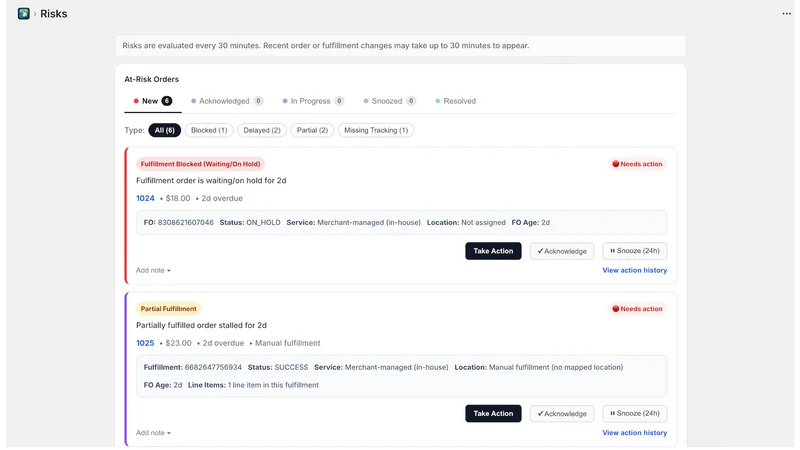View action history for order 1024
This screenshot has height=450, width=800.
coord(635,270)
